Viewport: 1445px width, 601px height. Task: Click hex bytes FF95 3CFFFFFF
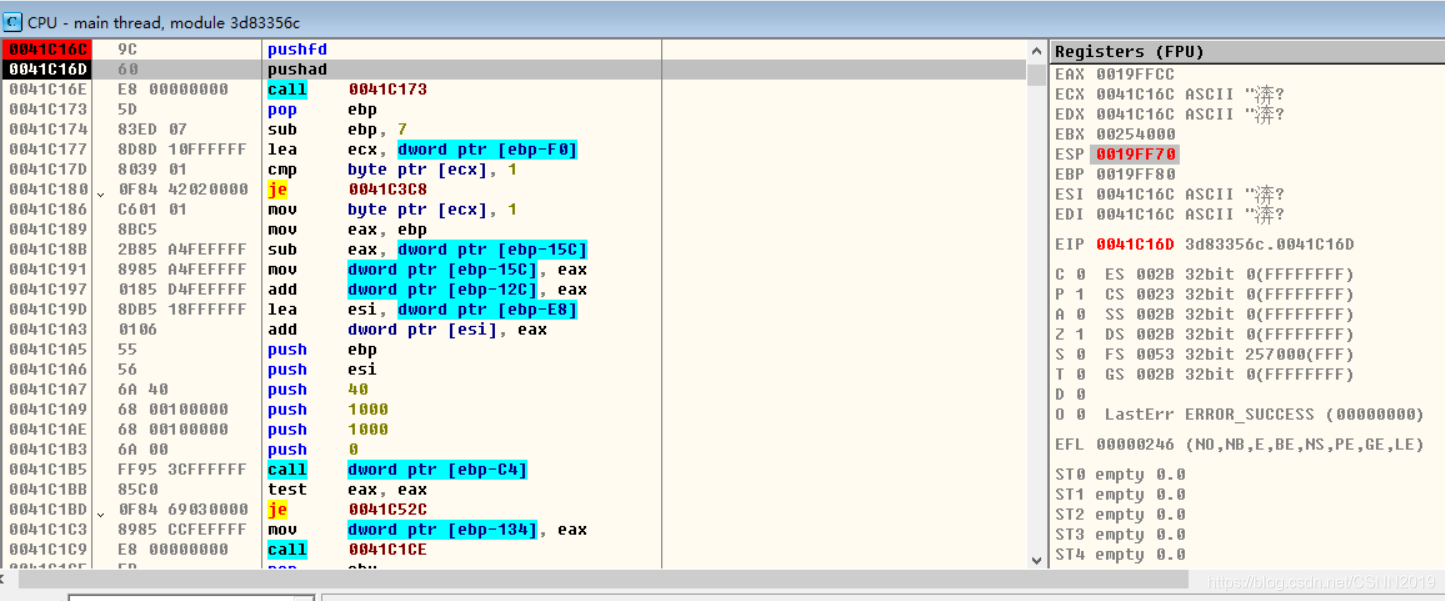tap(182, 469)
